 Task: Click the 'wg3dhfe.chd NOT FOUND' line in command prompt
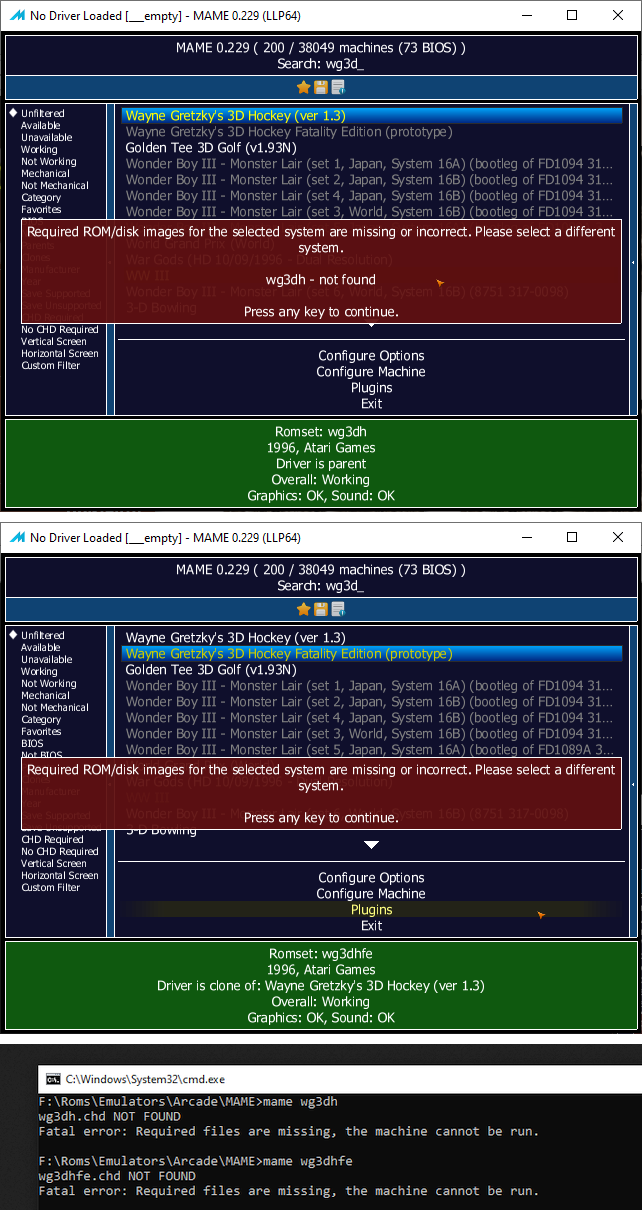(116, 1176)
